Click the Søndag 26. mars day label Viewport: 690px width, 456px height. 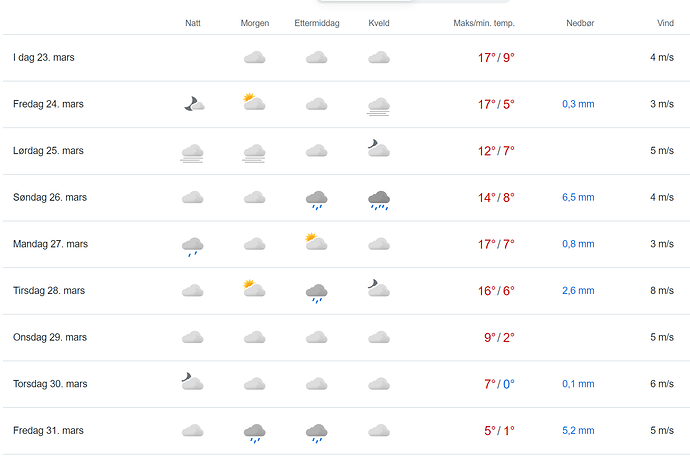pos(50,197)
